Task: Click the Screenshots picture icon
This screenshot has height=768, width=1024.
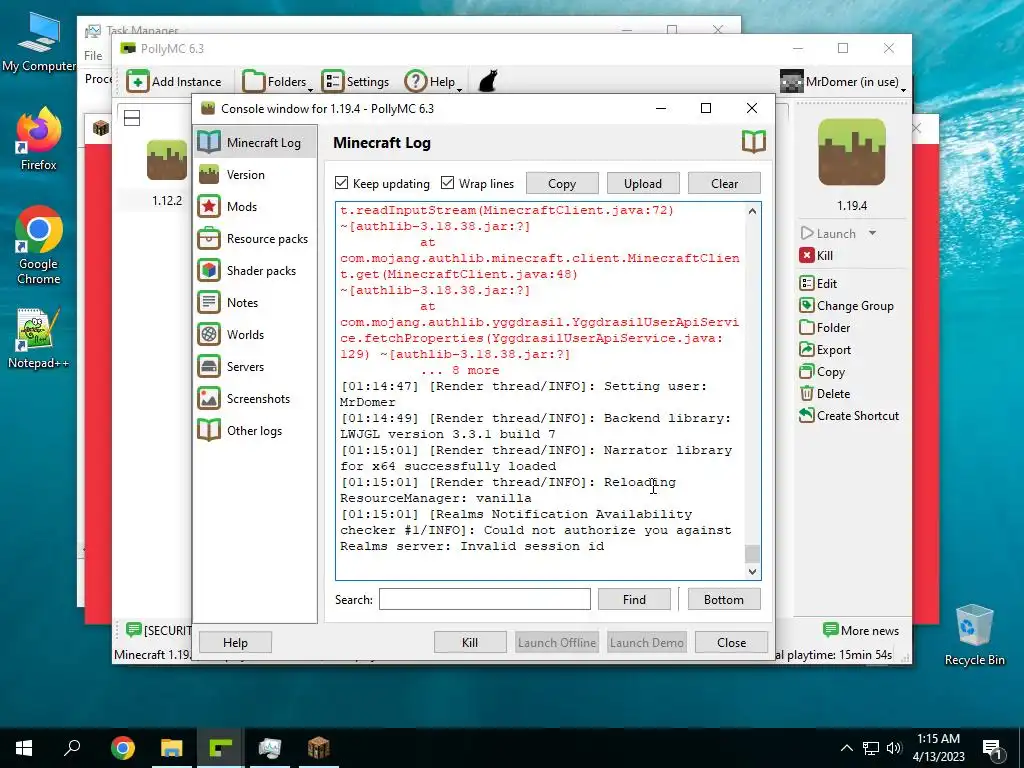Action: (209, 398)
